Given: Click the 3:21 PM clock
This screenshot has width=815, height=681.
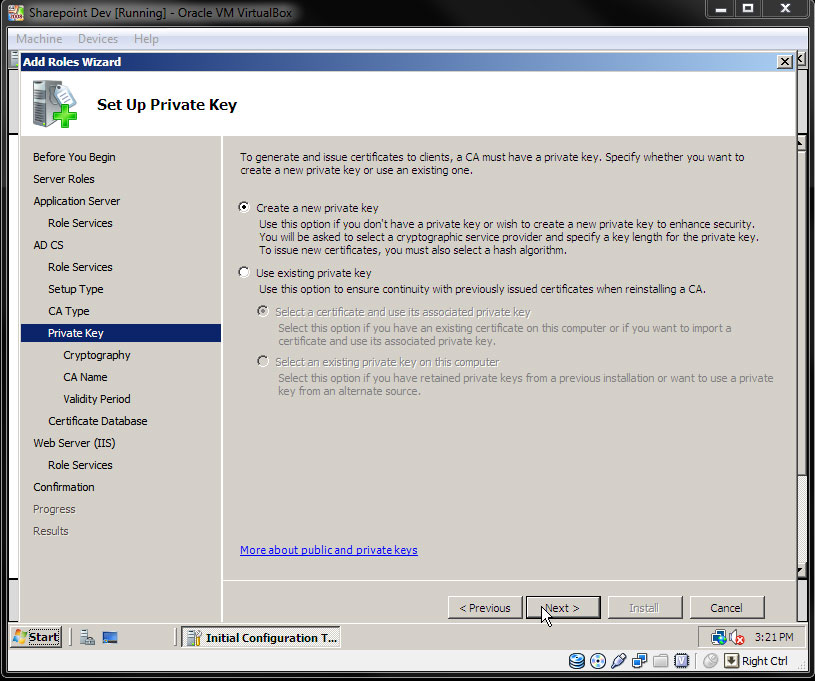Looking at the screenshot, I should [774, 637].
